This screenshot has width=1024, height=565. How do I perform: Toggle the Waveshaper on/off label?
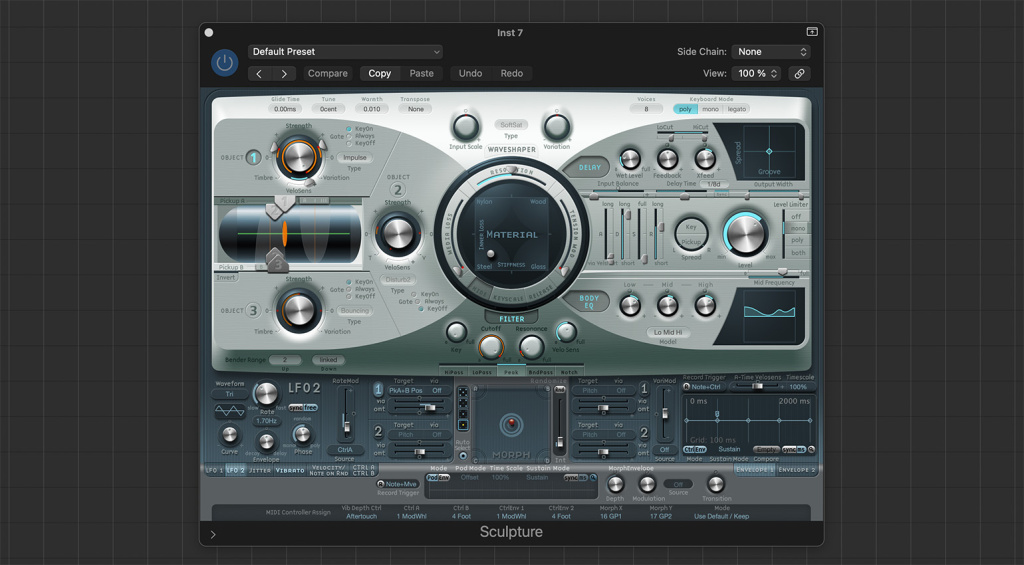click(x=511, y=150)
